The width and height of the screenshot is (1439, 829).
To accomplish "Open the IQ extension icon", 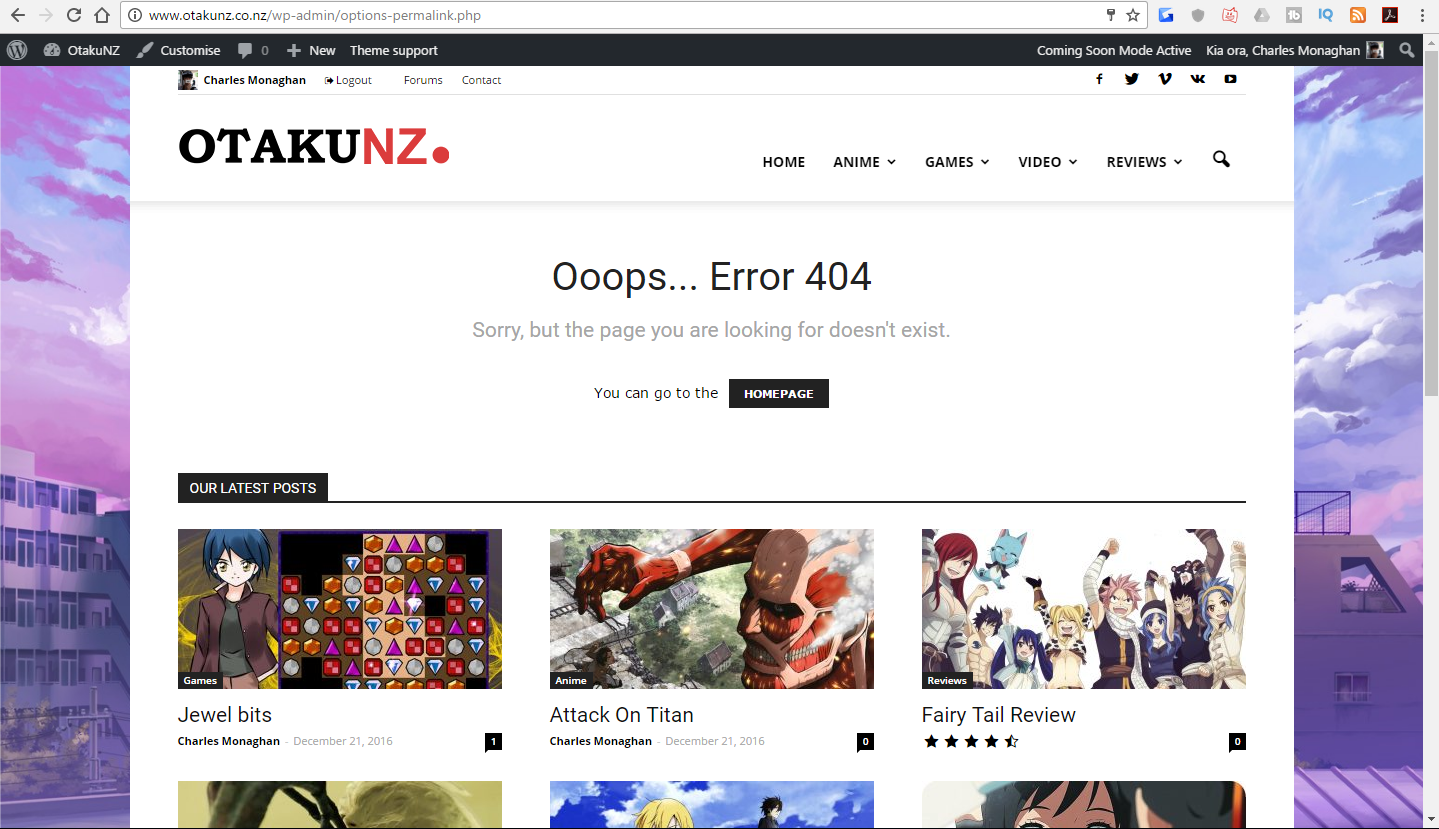I will 1325,15.
